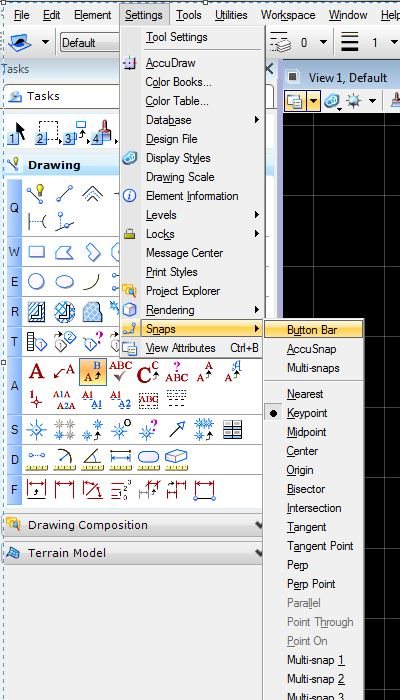Open Tool Settings from the Settings menu
The height and width of the screenshot is (700, 400).
[x=176, y=37]
